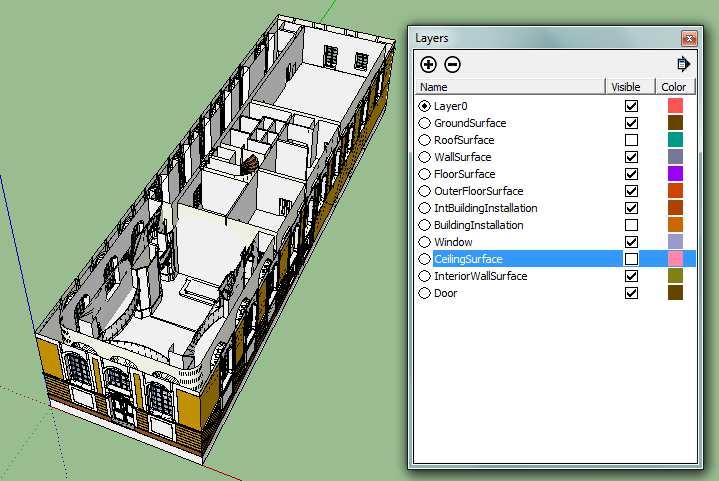Open InteriorWallSurface olive color swatch
This screenshot has height=481, width=719.
tap(675, 276)
